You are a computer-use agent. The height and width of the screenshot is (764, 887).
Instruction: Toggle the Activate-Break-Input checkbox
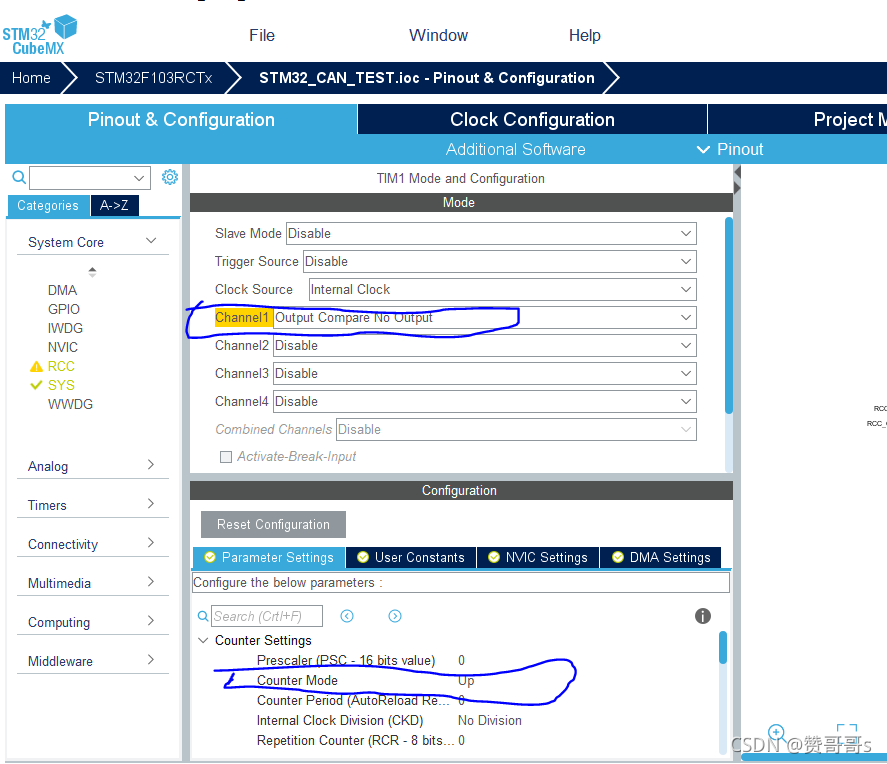226,456
